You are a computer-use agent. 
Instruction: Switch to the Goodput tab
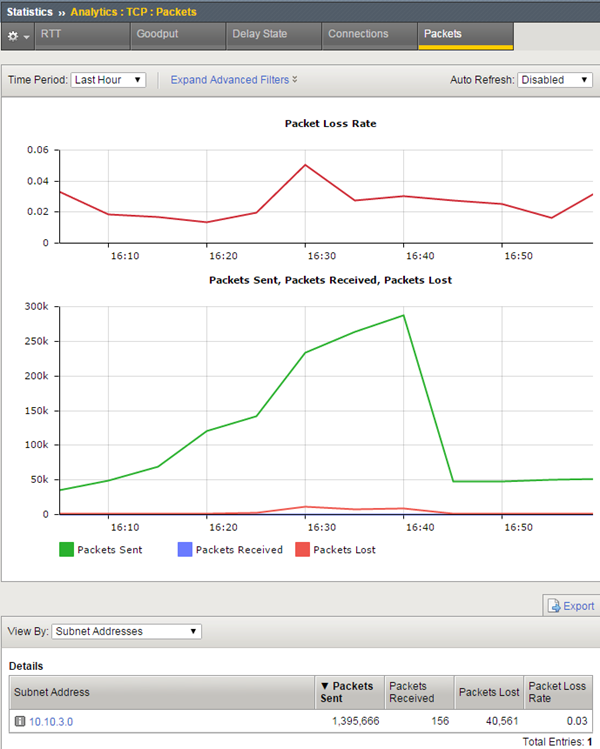157,34
